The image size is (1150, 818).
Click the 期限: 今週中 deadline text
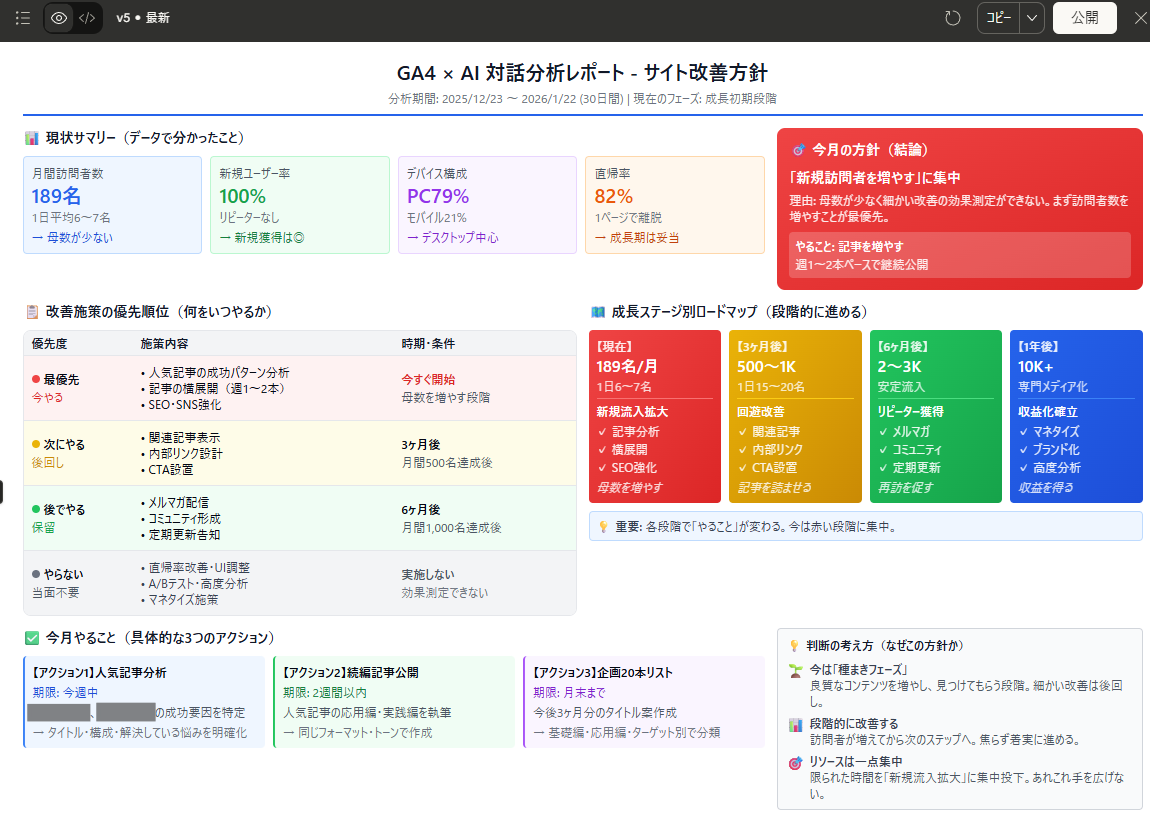point(65,693)
